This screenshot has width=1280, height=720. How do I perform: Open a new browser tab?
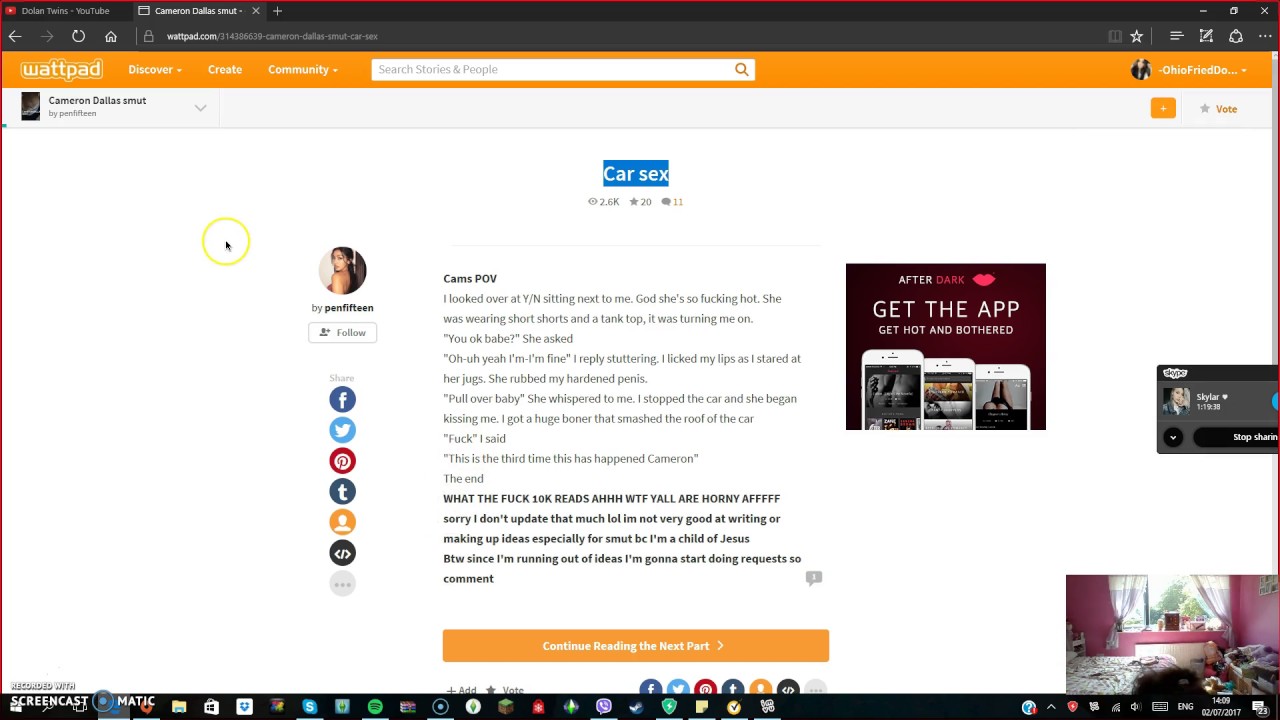[x=277, y=11]
